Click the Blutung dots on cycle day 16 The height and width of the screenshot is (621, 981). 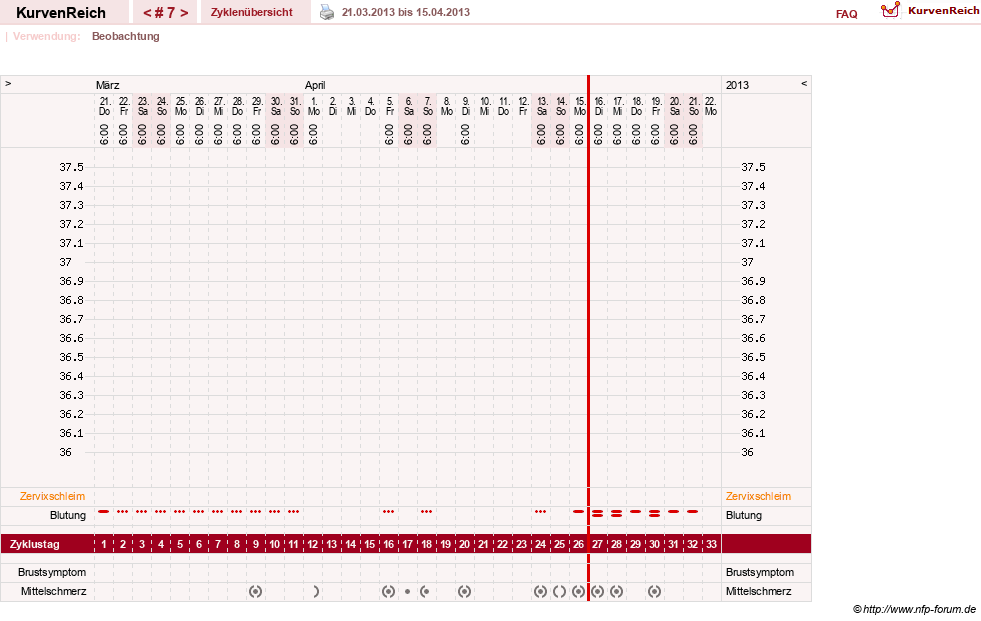tap(389, 512)
